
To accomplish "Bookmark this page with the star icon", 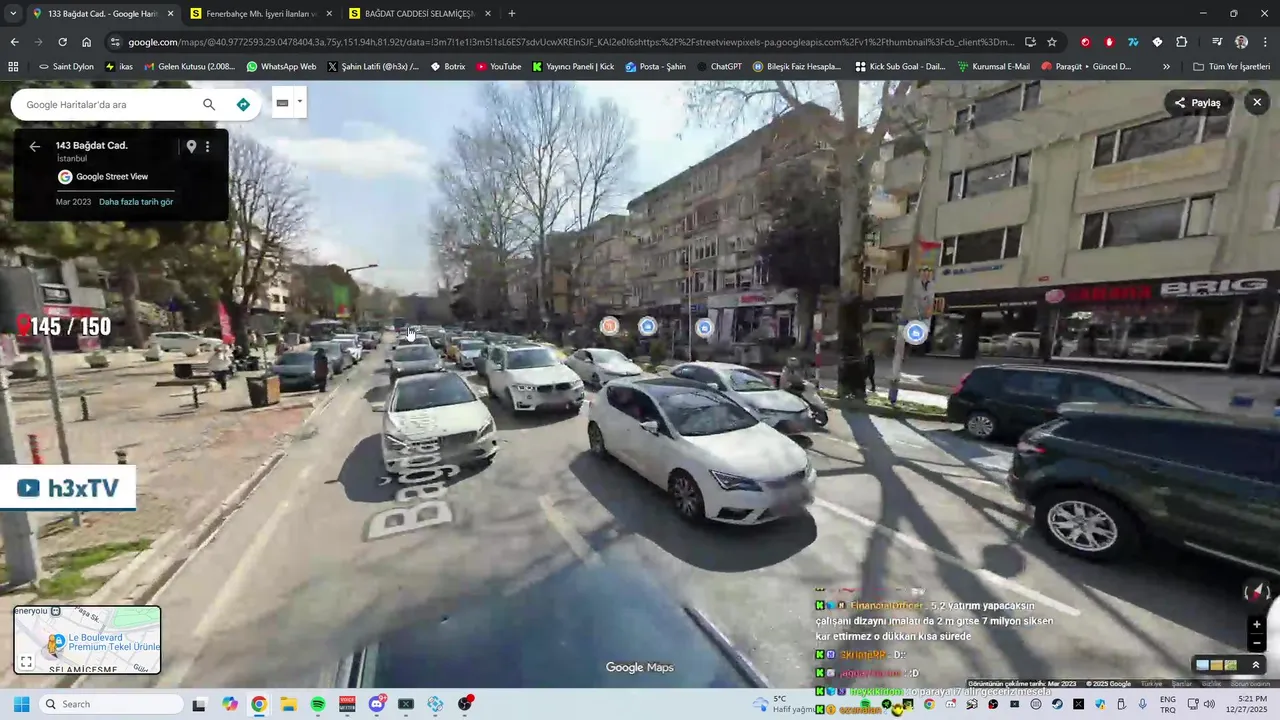I will 1052,42.
